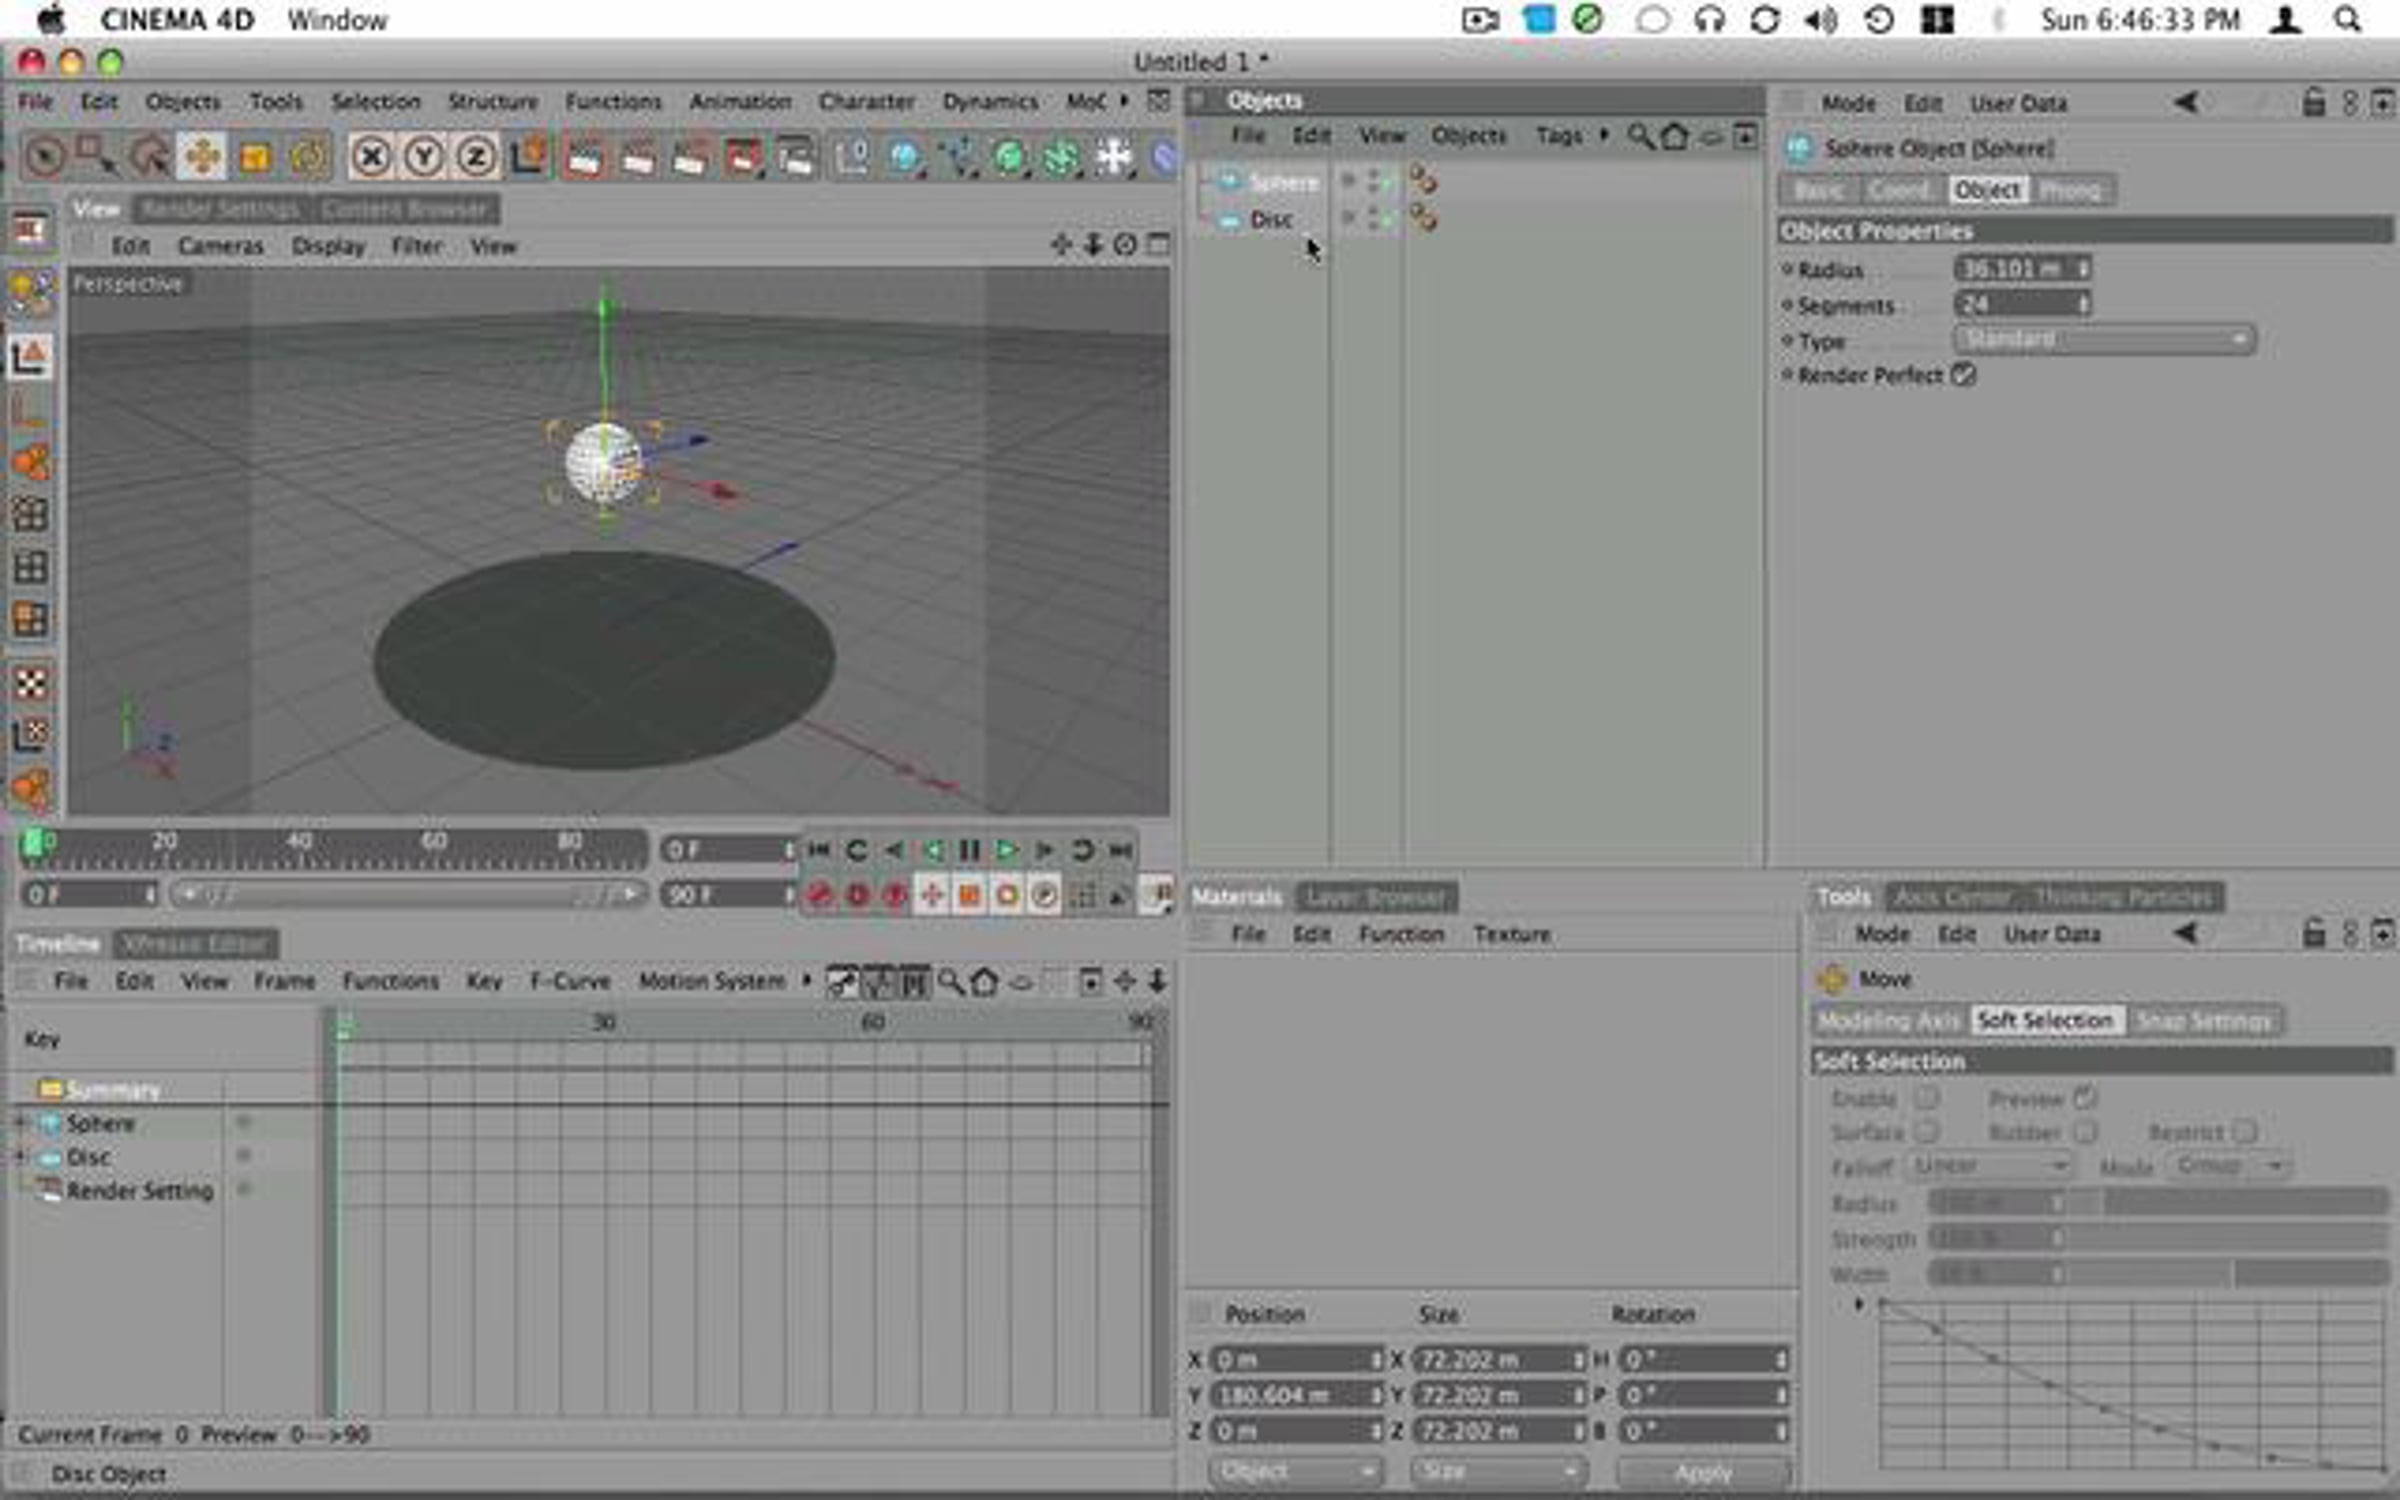
Task: Go to end of animation
Action: tap(1121, 850)
